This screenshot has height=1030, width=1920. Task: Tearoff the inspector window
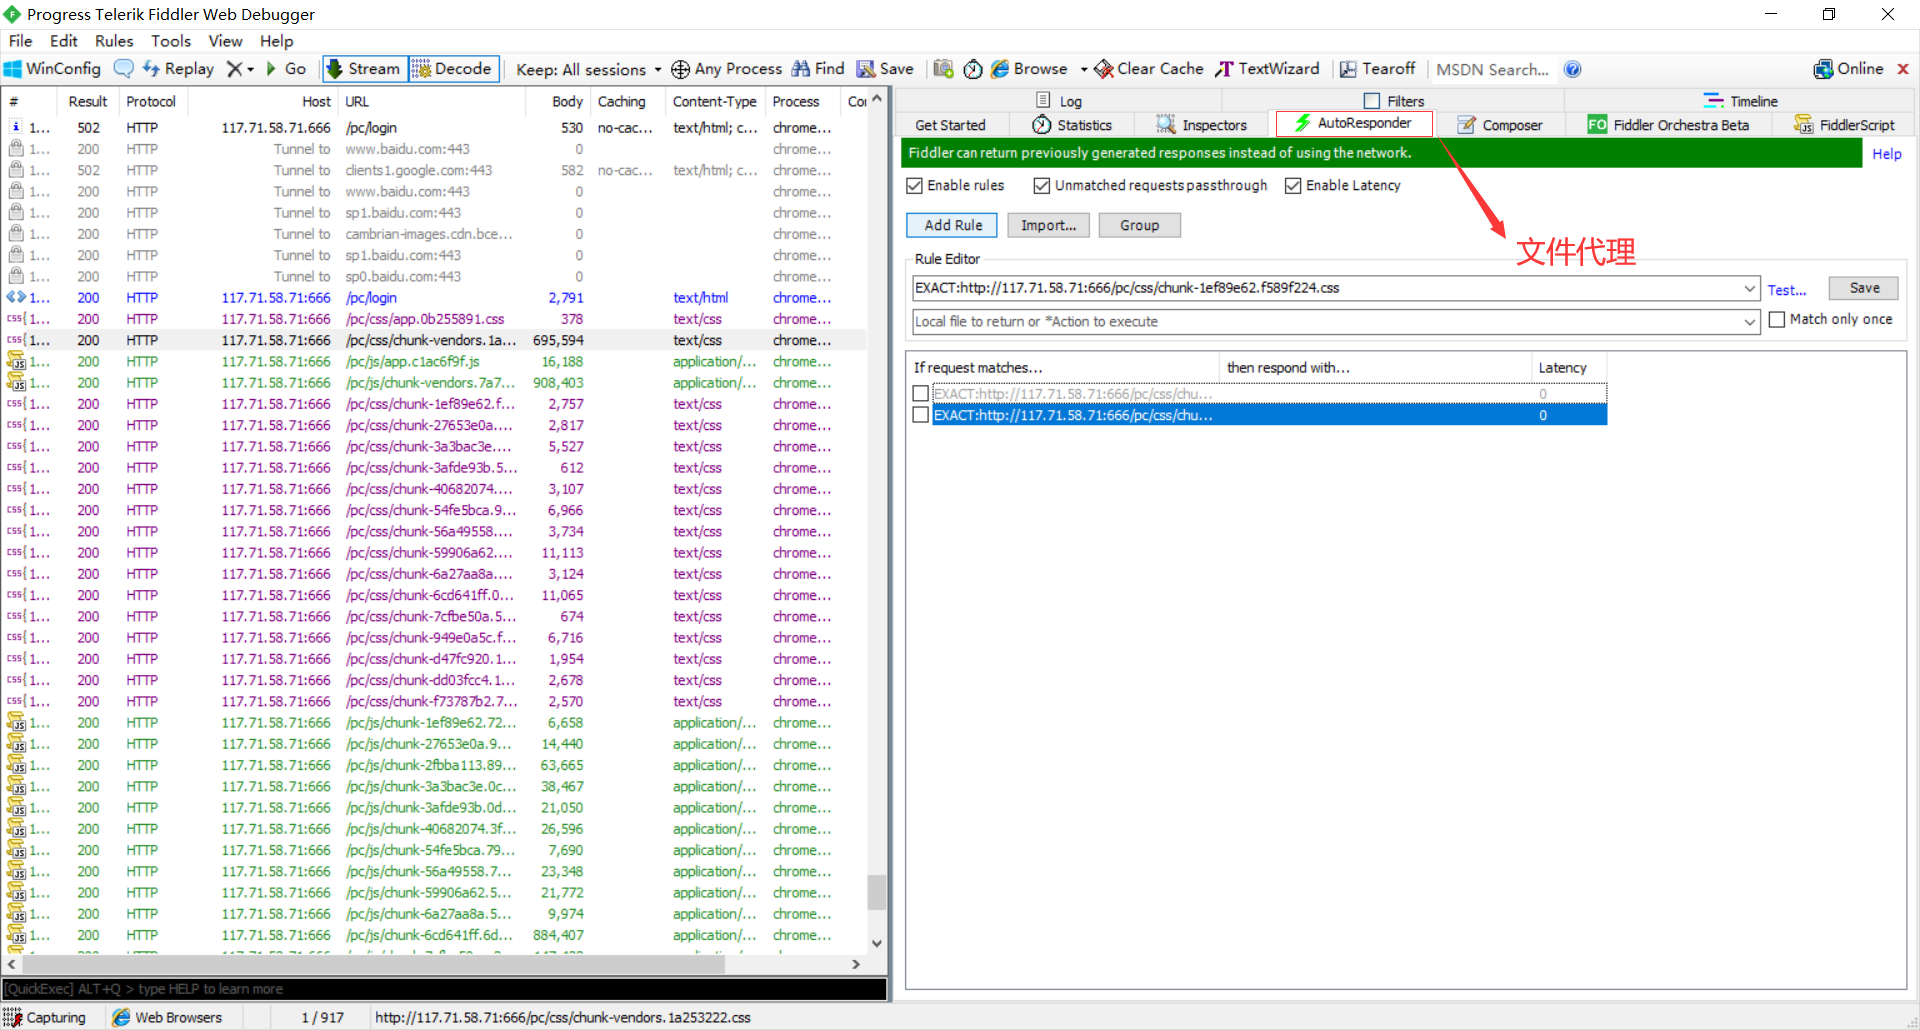[x=1378, y=69]
